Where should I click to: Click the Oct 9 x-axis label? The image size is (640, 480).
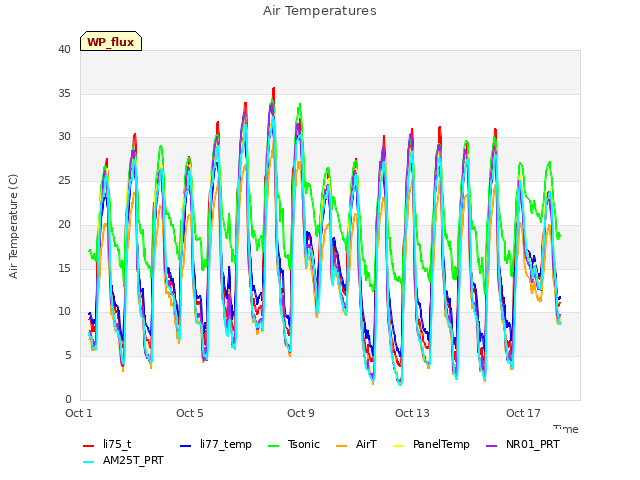301,413
